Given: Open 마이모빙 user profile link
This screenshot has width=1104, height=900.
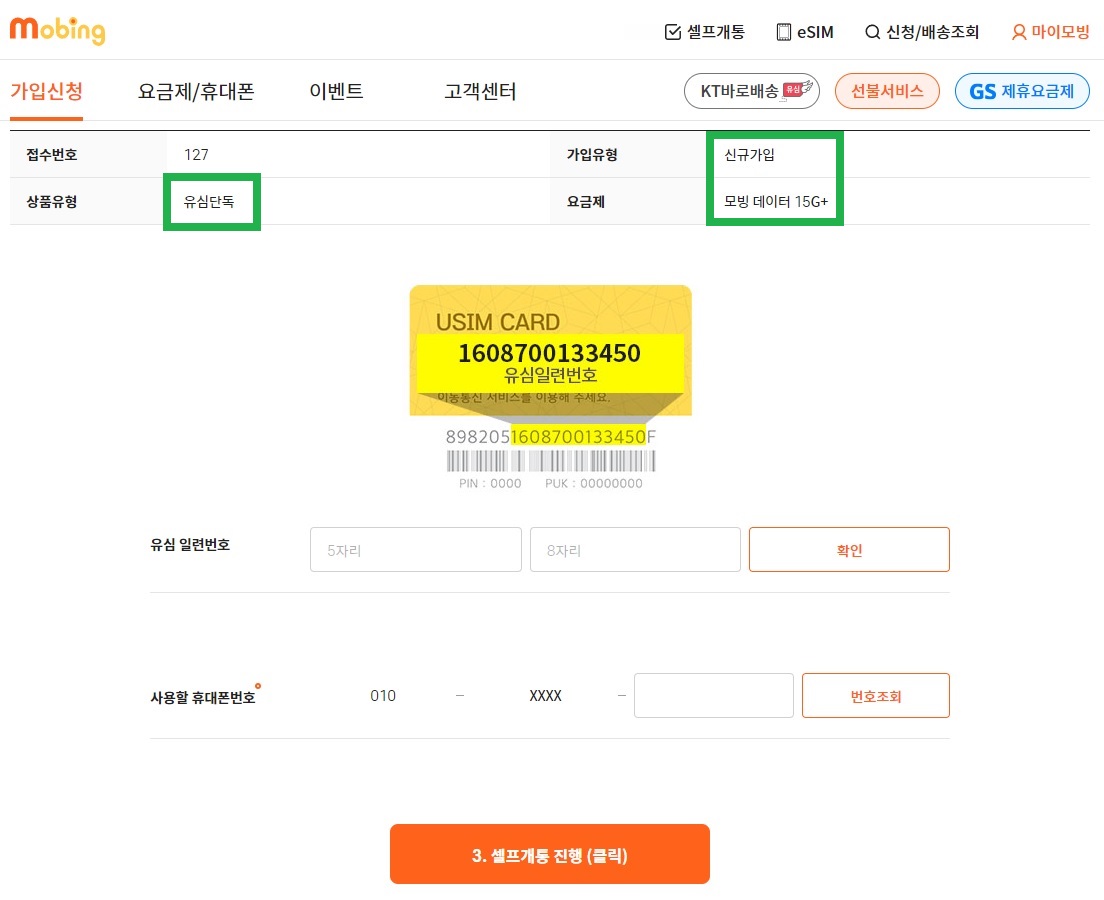Looking at the screenshot, I should point(1050,32).
